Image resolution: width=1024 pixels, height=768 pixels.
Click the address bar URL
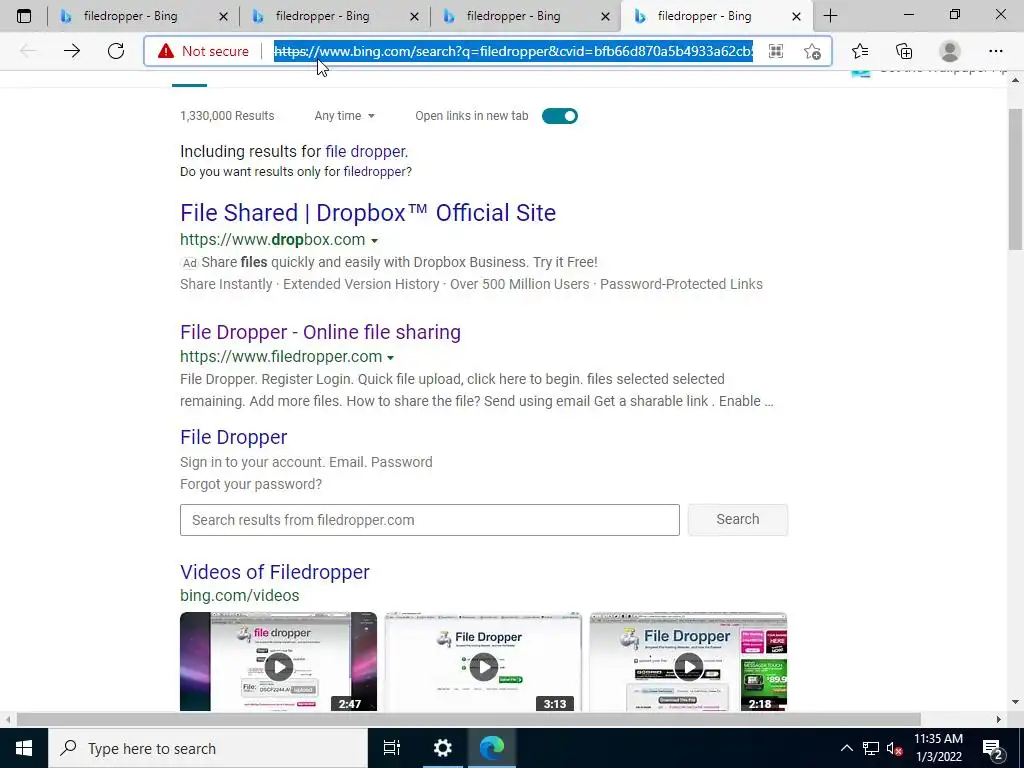coord(513,51)
